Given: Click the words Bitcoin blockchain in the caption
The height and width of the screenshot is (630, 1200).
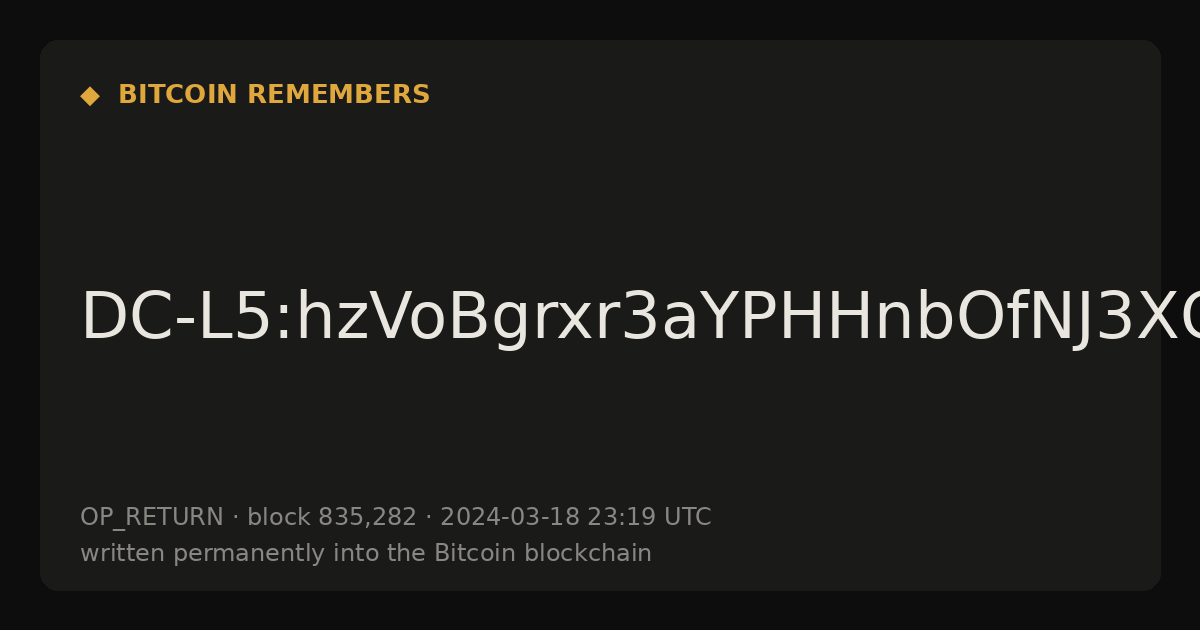Looking at the screenshot, I should coord(543,554).
